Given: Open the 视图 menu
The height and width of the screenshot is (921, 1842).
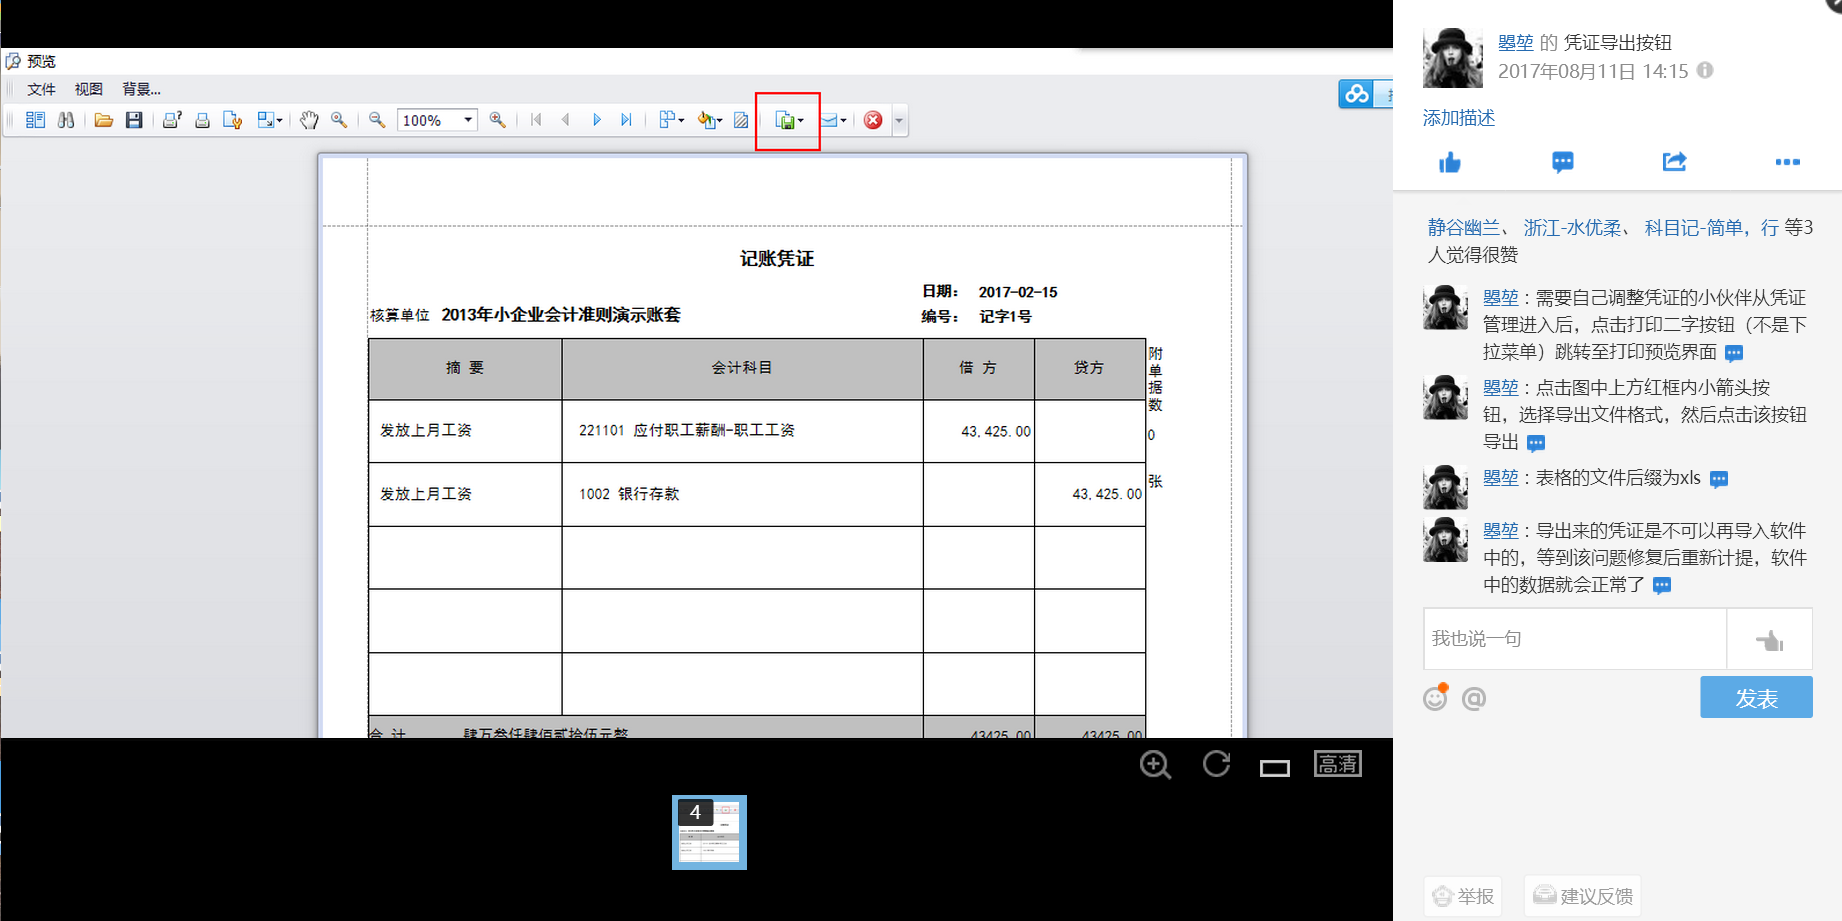Looking at the screenshot, I should (88, 89).
